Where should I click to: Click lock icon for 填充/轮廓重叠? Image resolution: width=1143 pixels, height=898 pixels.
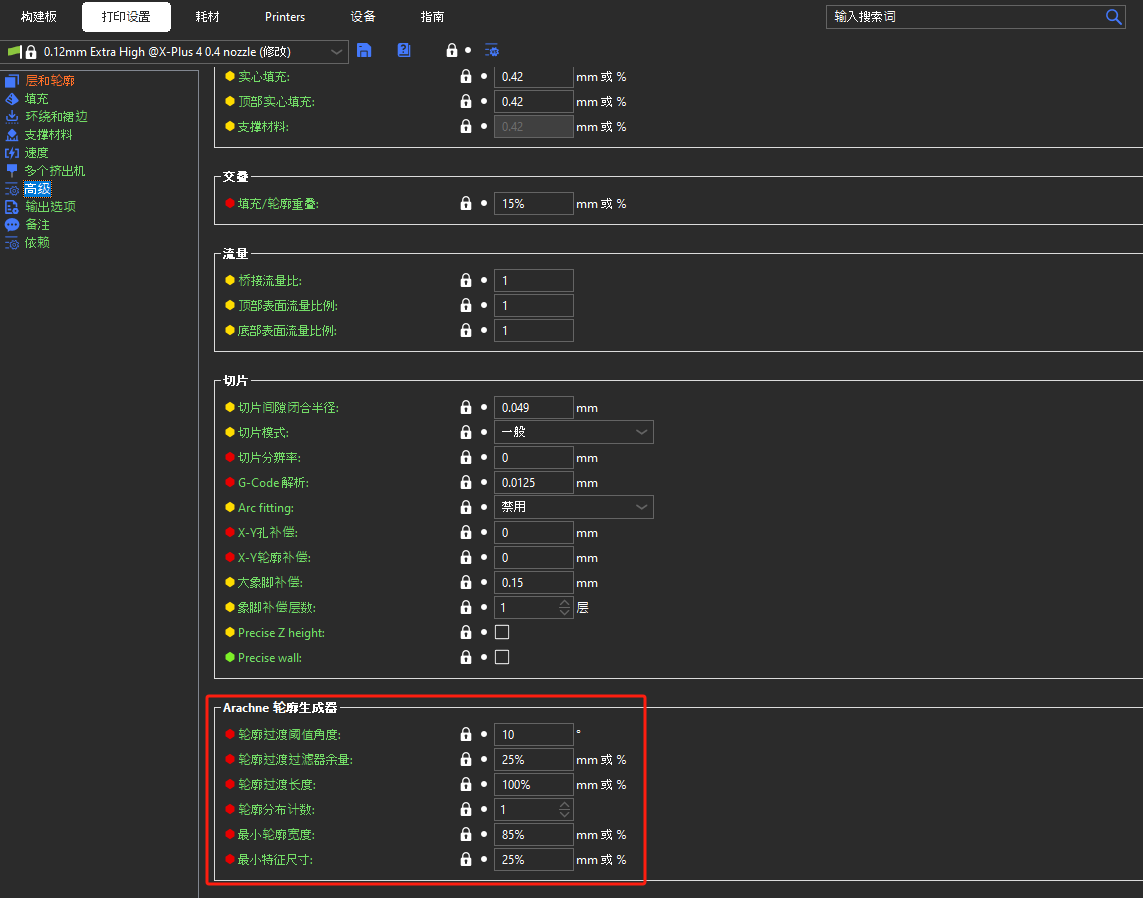(466, 203)
